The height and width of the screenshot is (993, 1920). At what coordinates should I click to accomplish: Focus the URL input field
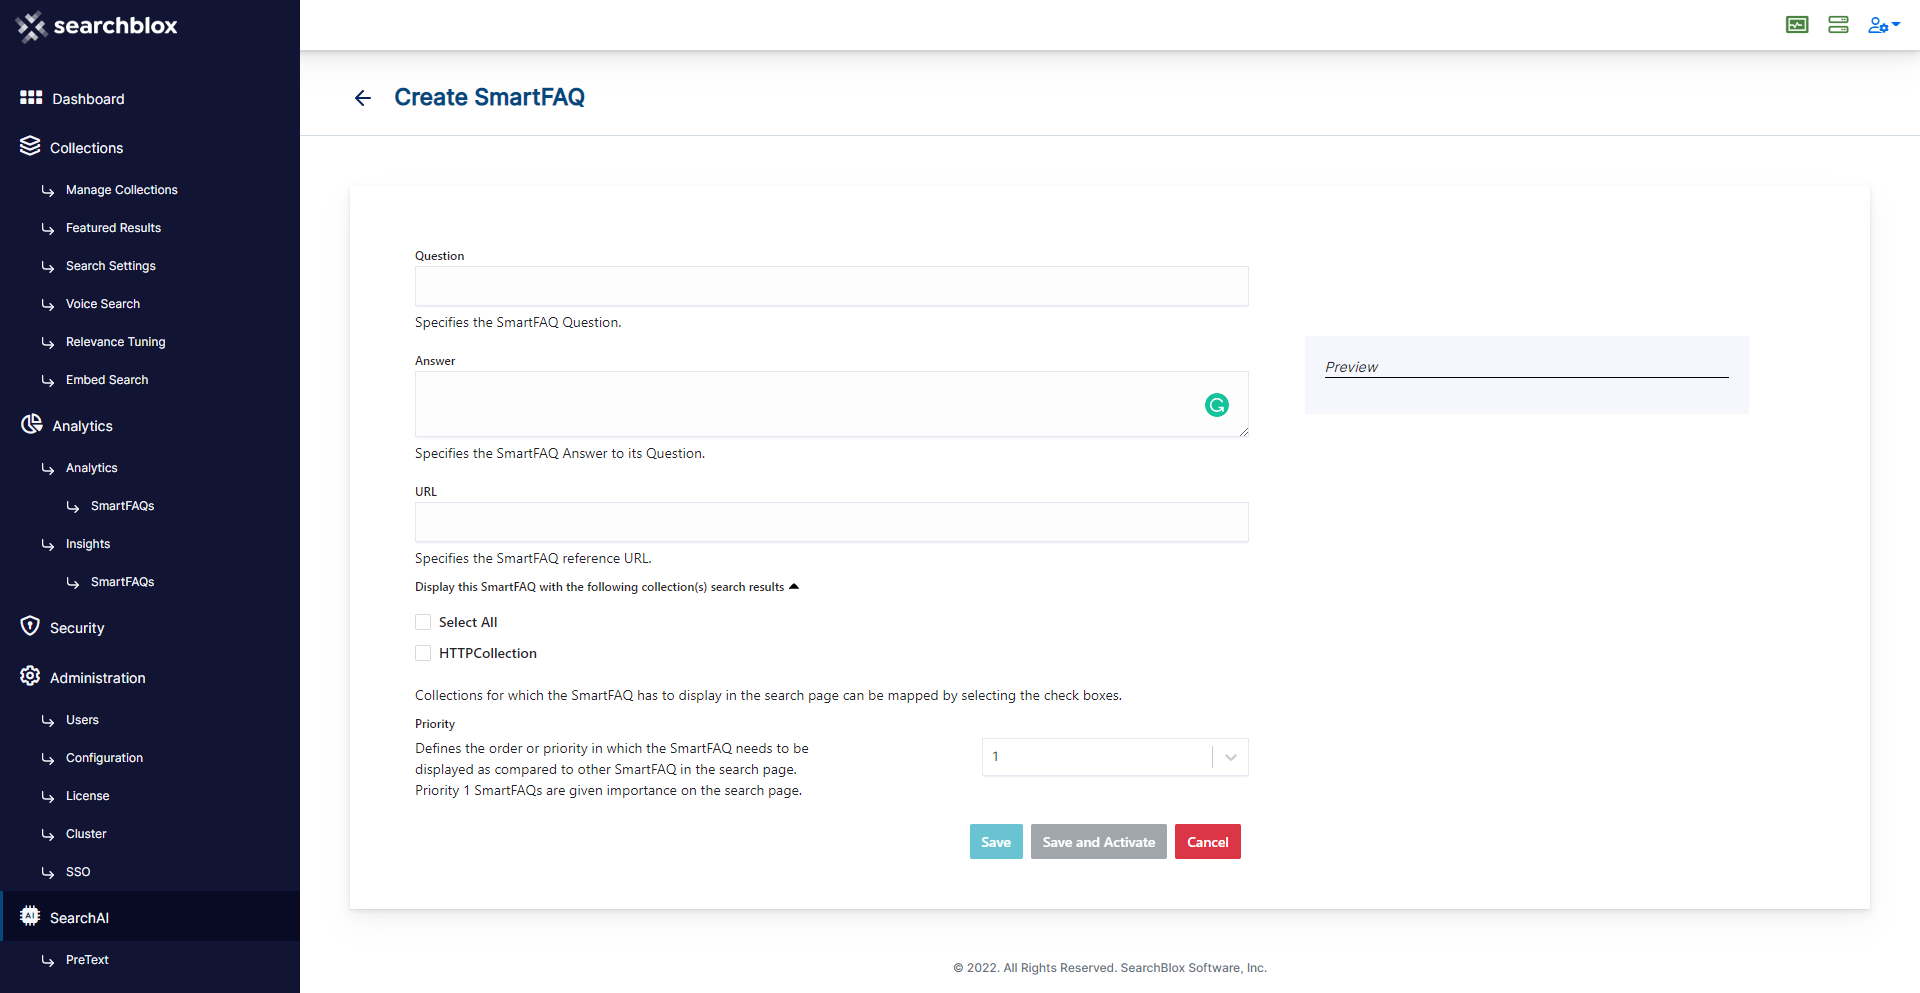tap(832, 522)
